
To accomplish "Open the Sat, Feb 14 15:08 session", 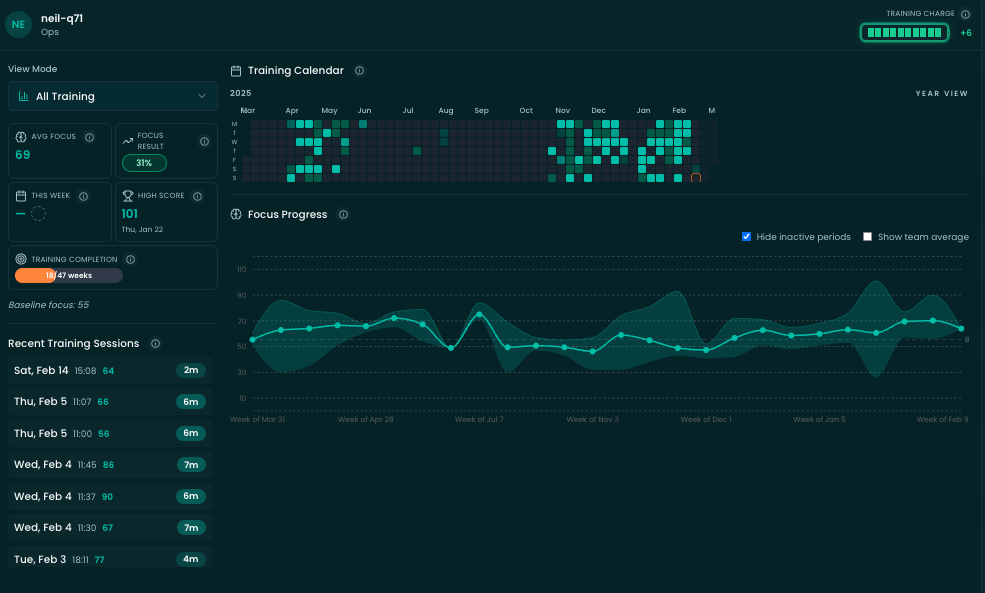I will 109,371.
